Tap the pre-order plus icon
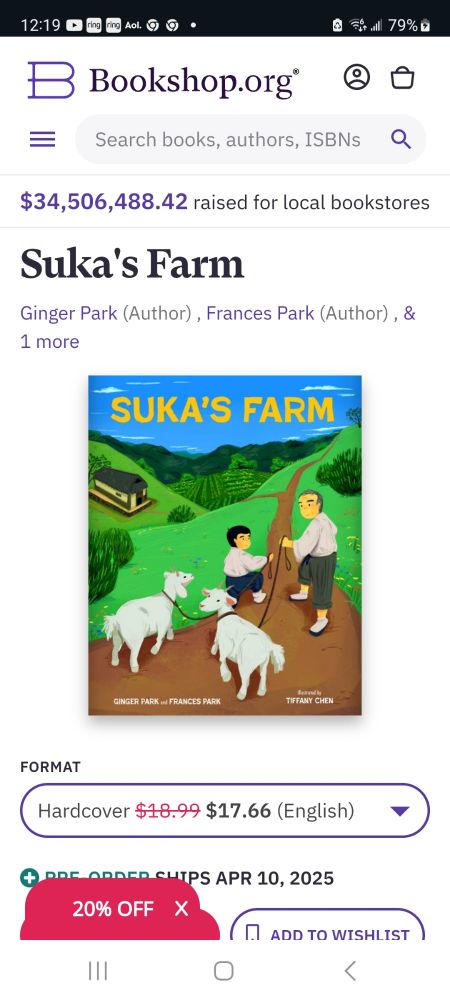The width and height of the screenshot is (450, 1000). [29, 878]
